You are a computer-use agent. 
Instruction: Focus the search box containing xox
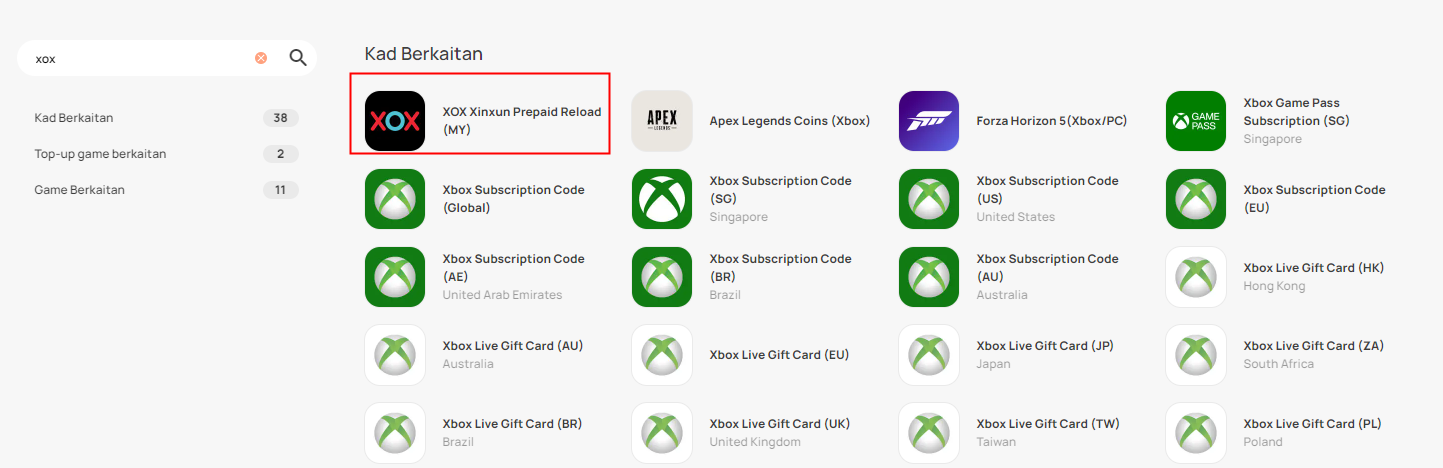140,58
